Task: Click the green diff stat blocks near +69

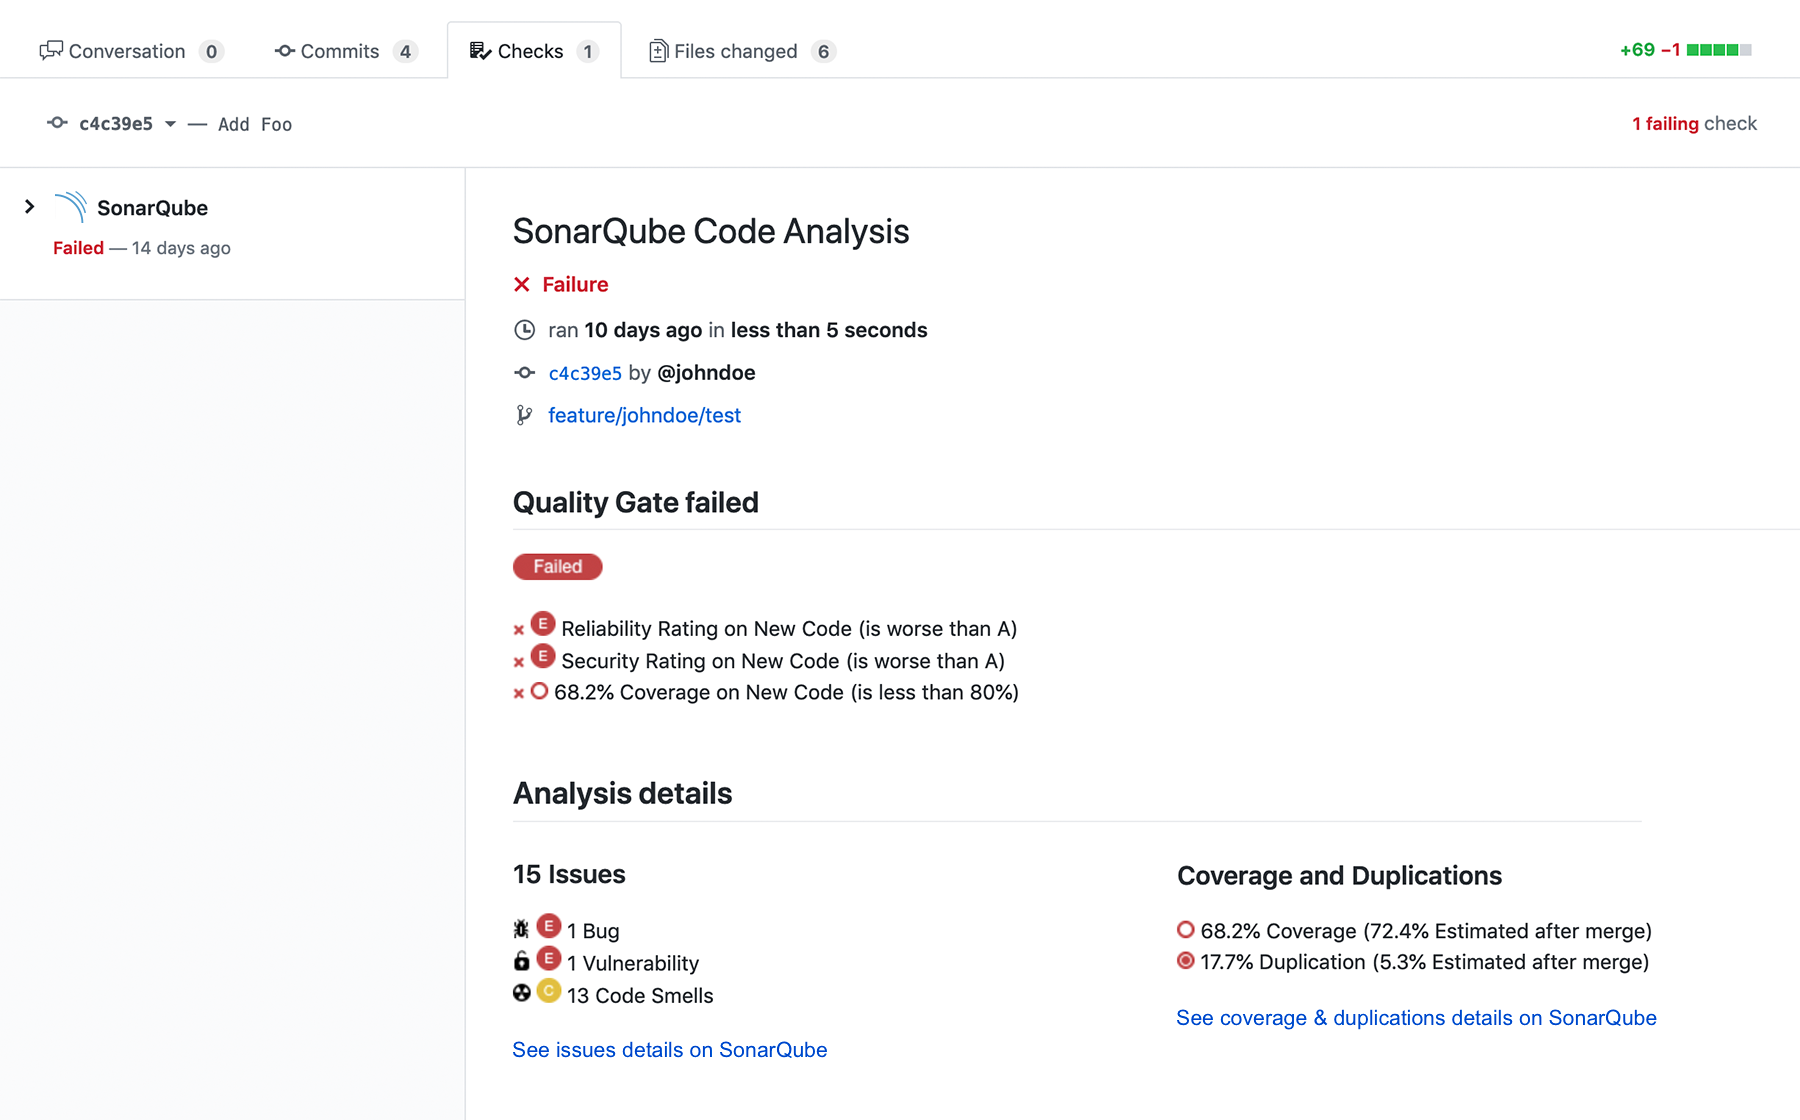Action: tap(1712, 49)
